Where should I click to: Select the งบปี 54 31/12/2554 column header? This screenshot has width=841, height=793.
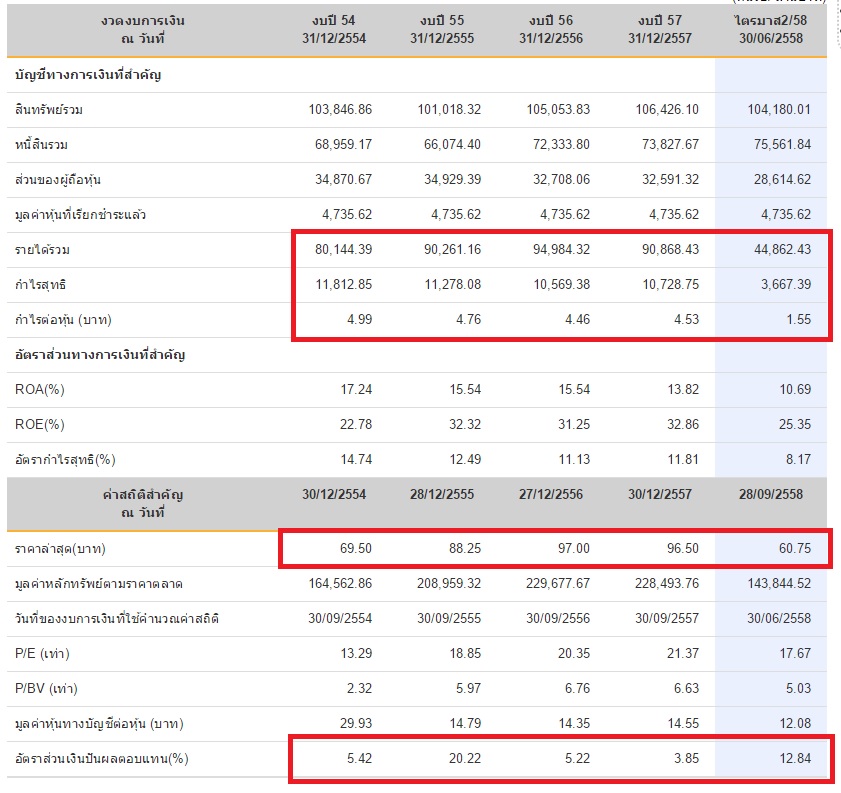(334, 29)
